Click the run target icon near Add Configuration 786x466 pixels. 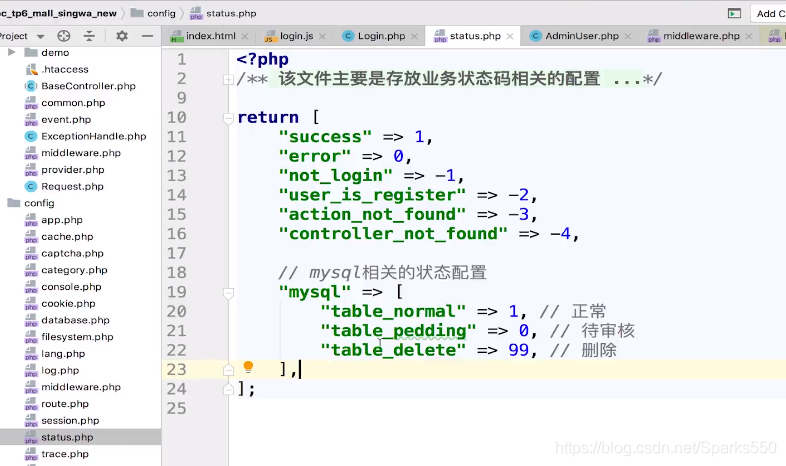[734, 14]
